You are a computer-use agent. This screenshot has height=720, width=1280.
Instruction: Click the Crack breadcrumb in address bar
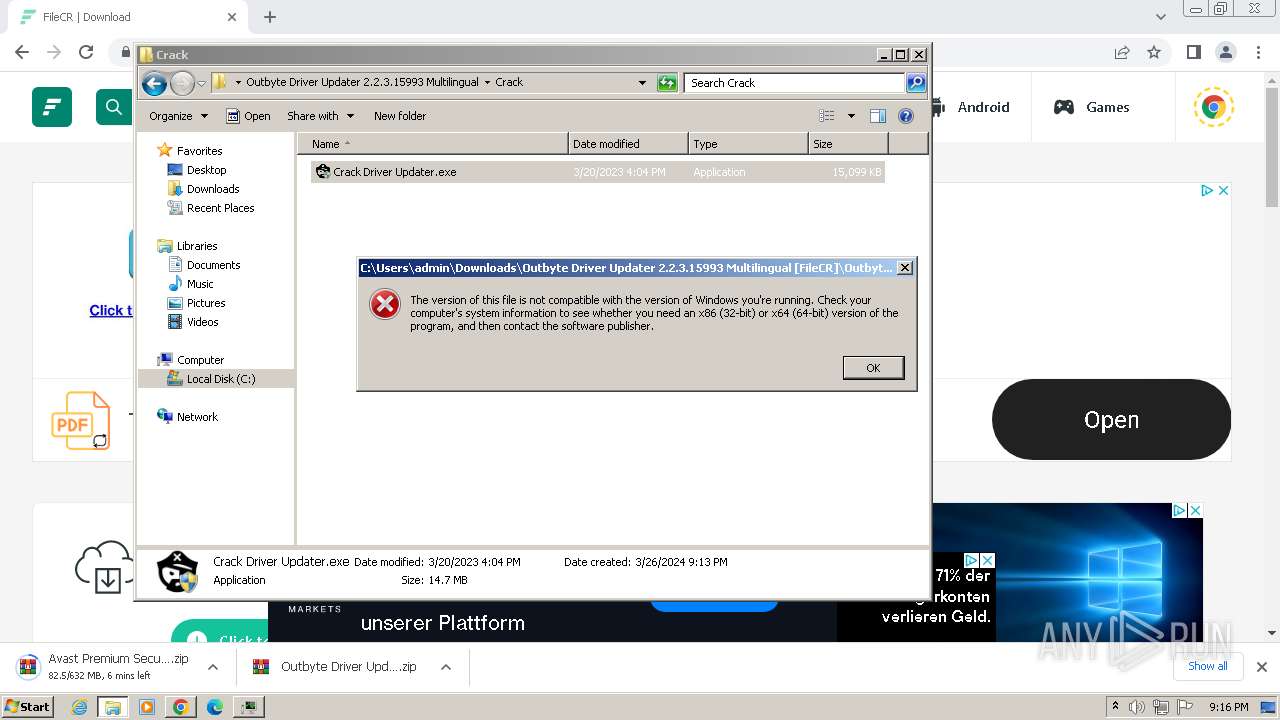point(509,83)
